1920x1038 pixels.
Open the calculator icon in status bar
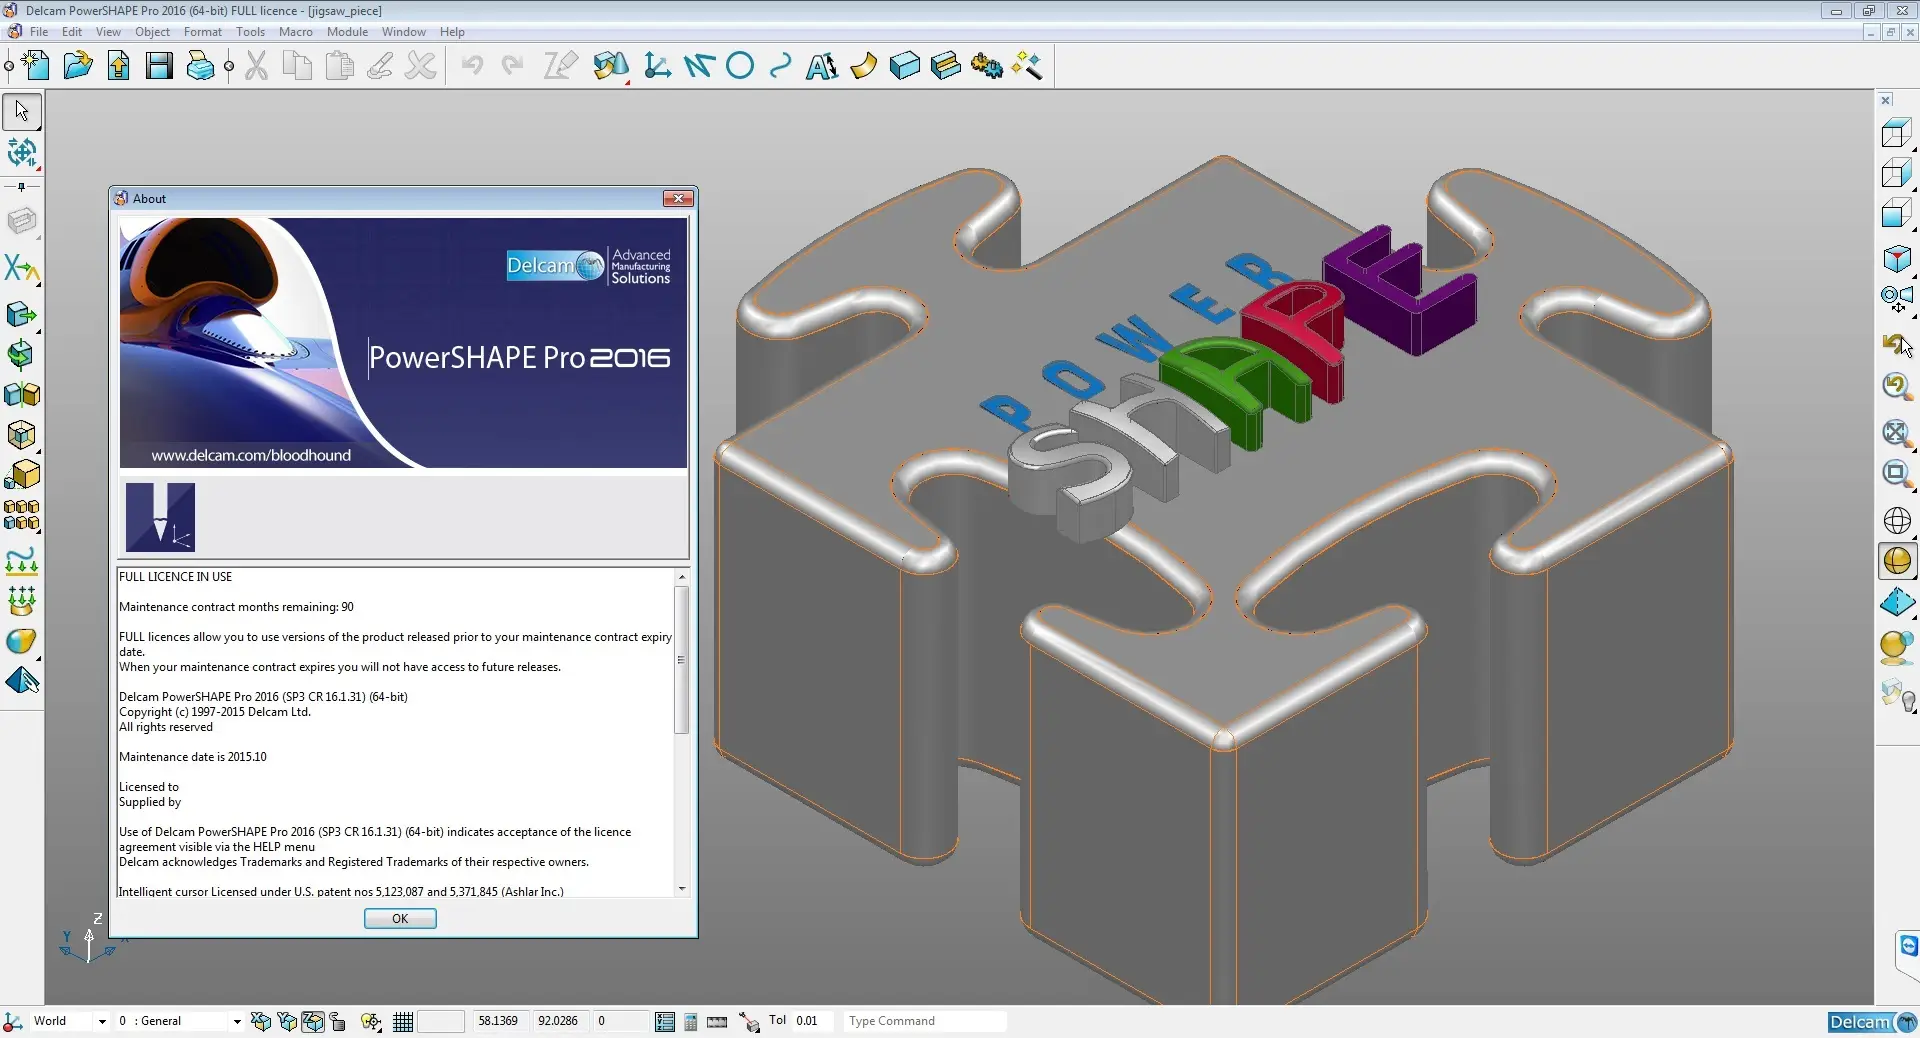[691, 1022]
